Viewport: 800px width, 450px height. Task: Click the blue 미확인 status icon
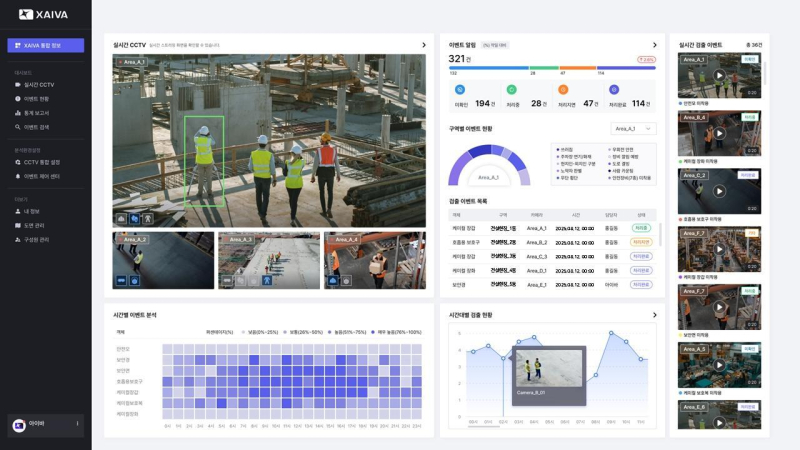click(460, 90)
